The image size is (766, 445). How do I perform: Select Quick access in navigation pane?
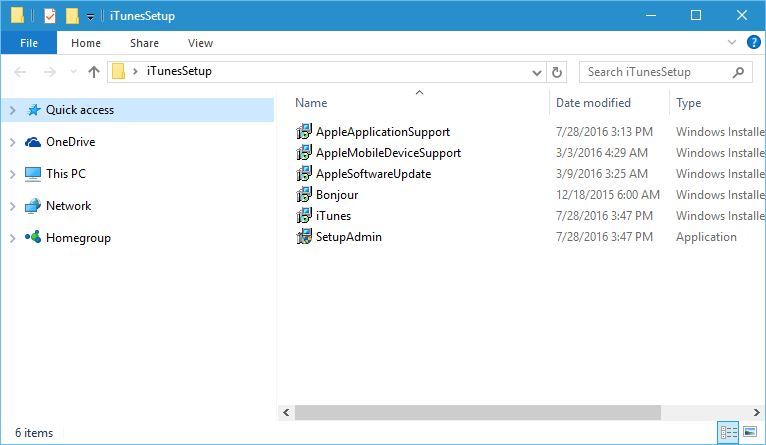(x=80, y=110)
